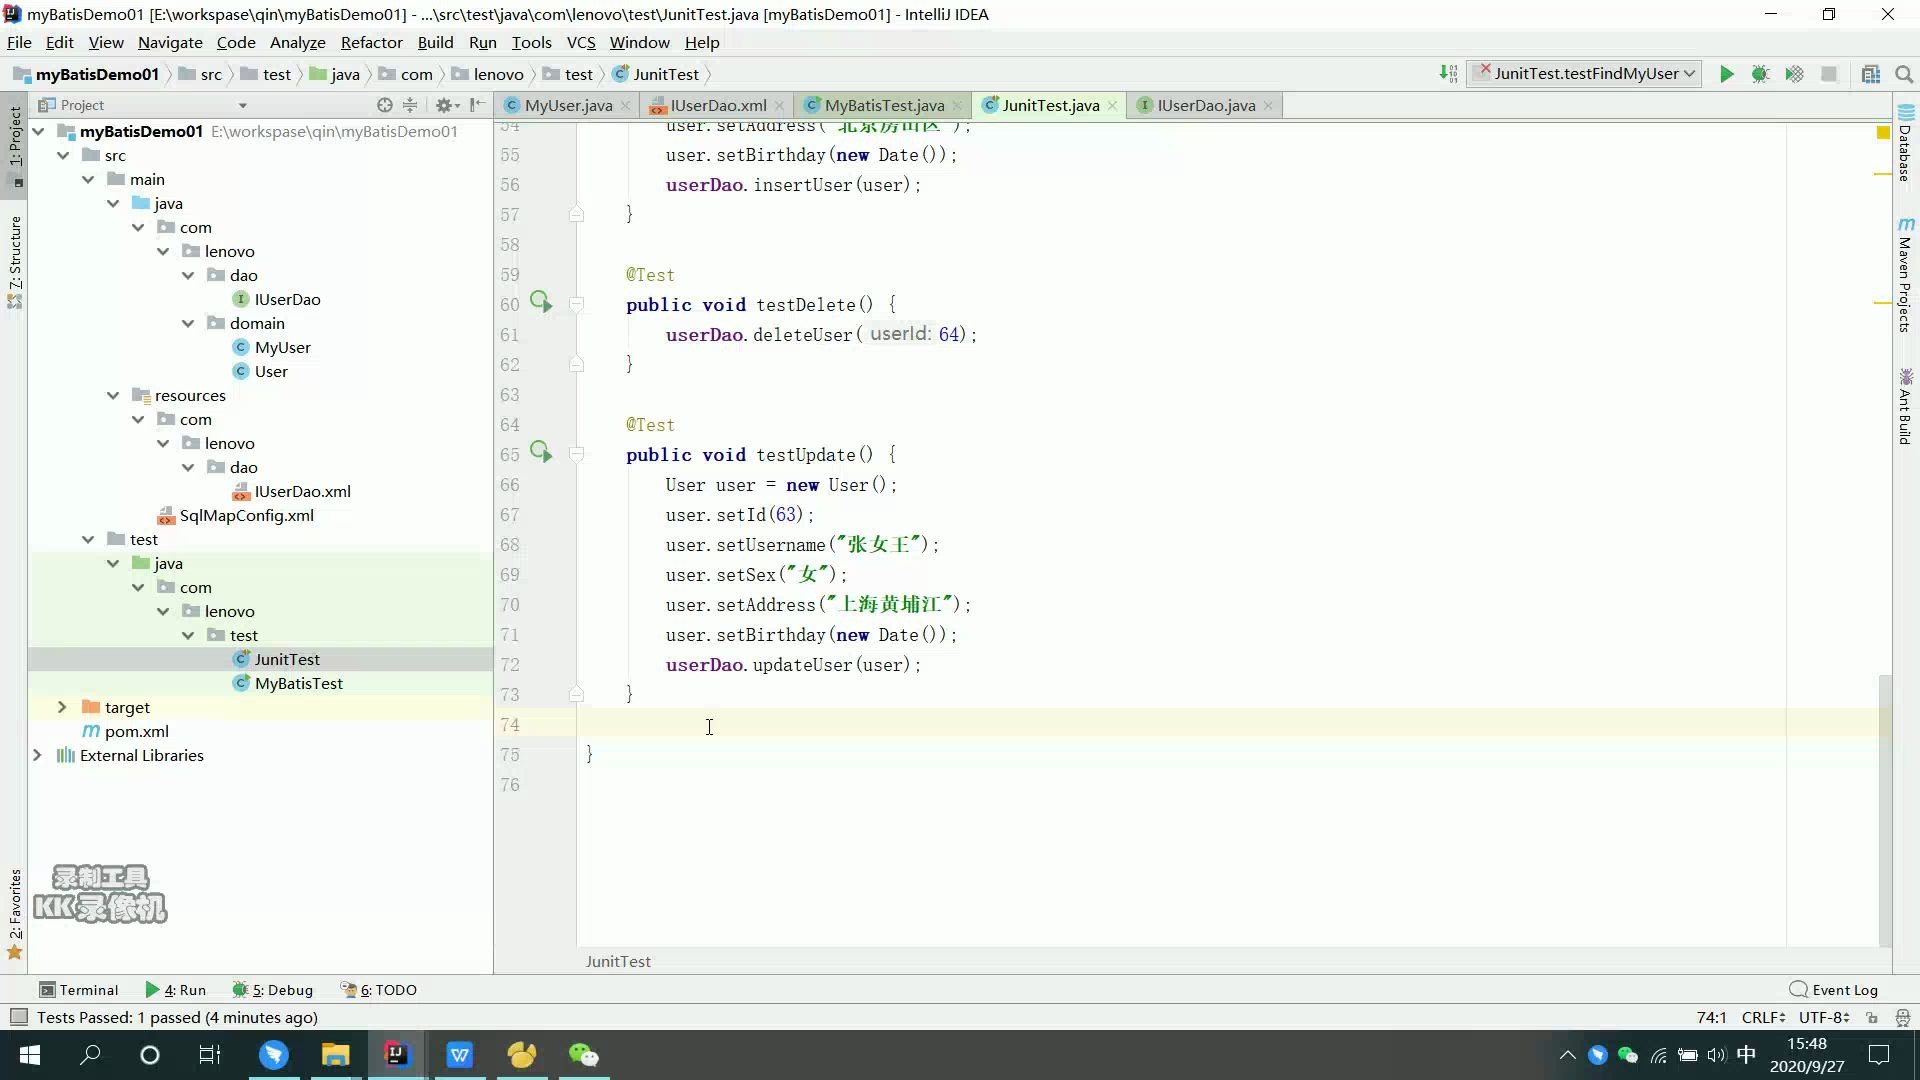
Task: Open the Refactor menu
Action: pos(371,42)
